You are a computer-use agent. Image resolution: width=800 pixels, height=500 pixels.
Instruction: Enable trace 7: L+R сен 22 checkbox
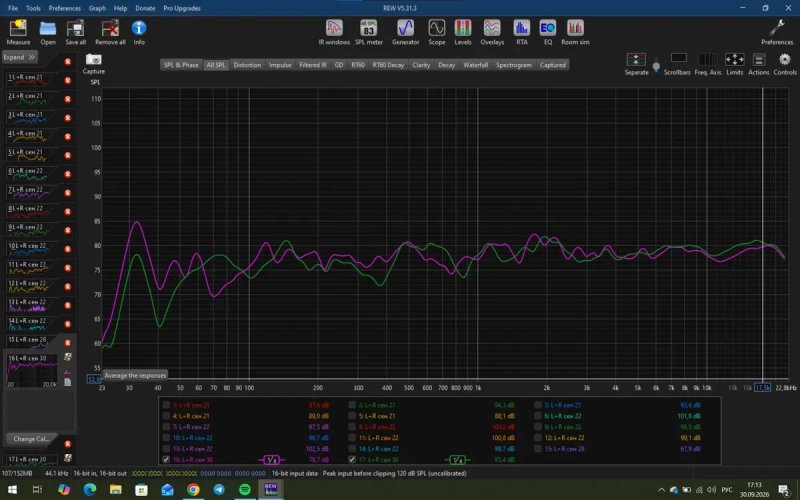click(x=166, y=427)
